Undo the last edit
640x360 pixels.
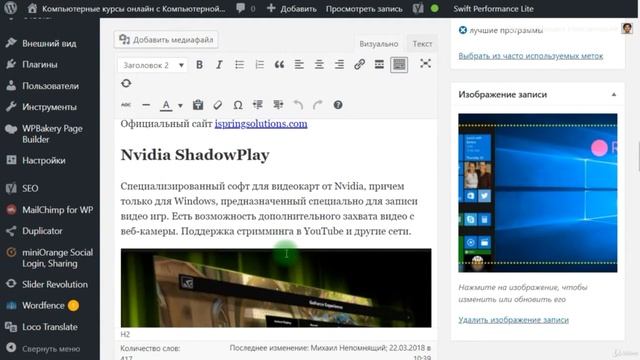click(298, 105)
